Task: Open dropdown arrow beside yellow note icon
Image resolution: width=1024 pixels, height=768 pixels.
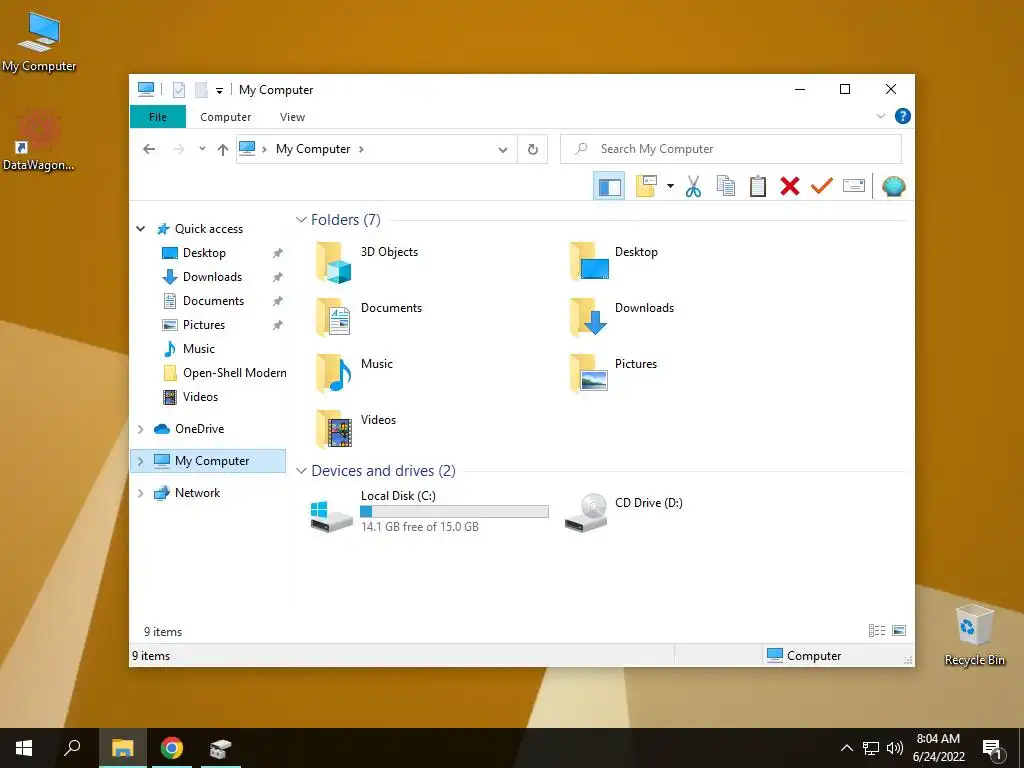Action: [x=670, y=187]
